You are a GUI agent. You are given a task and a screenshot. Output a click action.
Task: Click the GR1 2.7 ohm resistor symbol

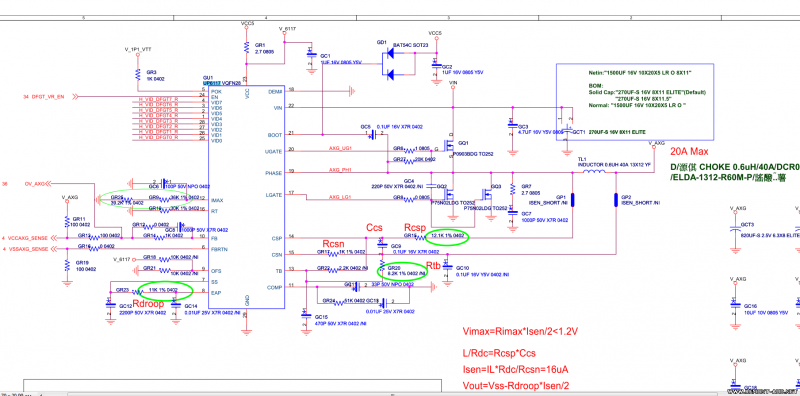246,47
